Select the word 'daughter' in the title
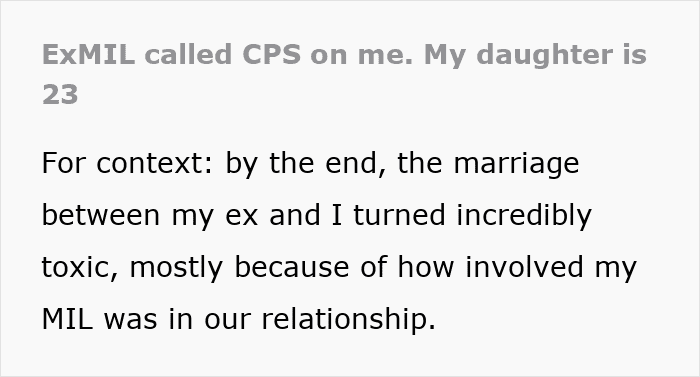 pyautogui.click(x=544, y=55)
